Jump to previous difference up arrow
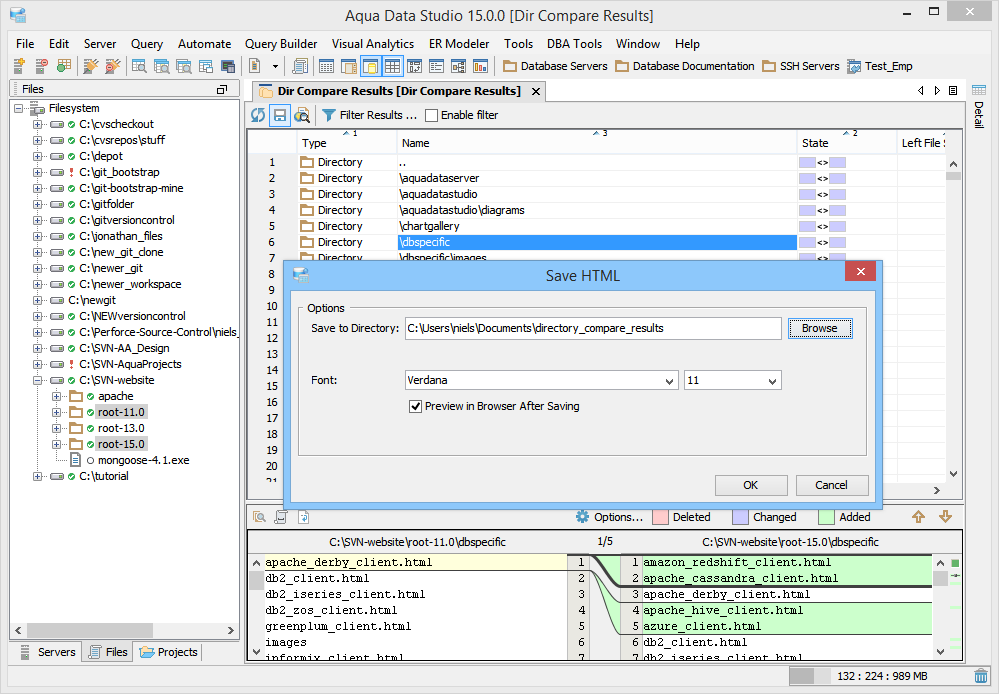 [918, 517]
